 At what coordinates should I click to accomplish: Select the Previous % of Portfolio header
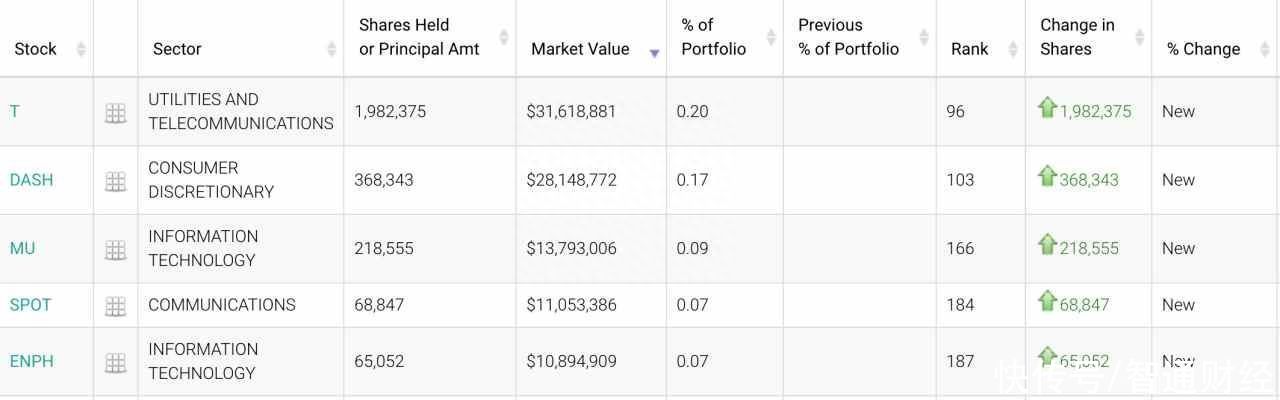[848, 37]
